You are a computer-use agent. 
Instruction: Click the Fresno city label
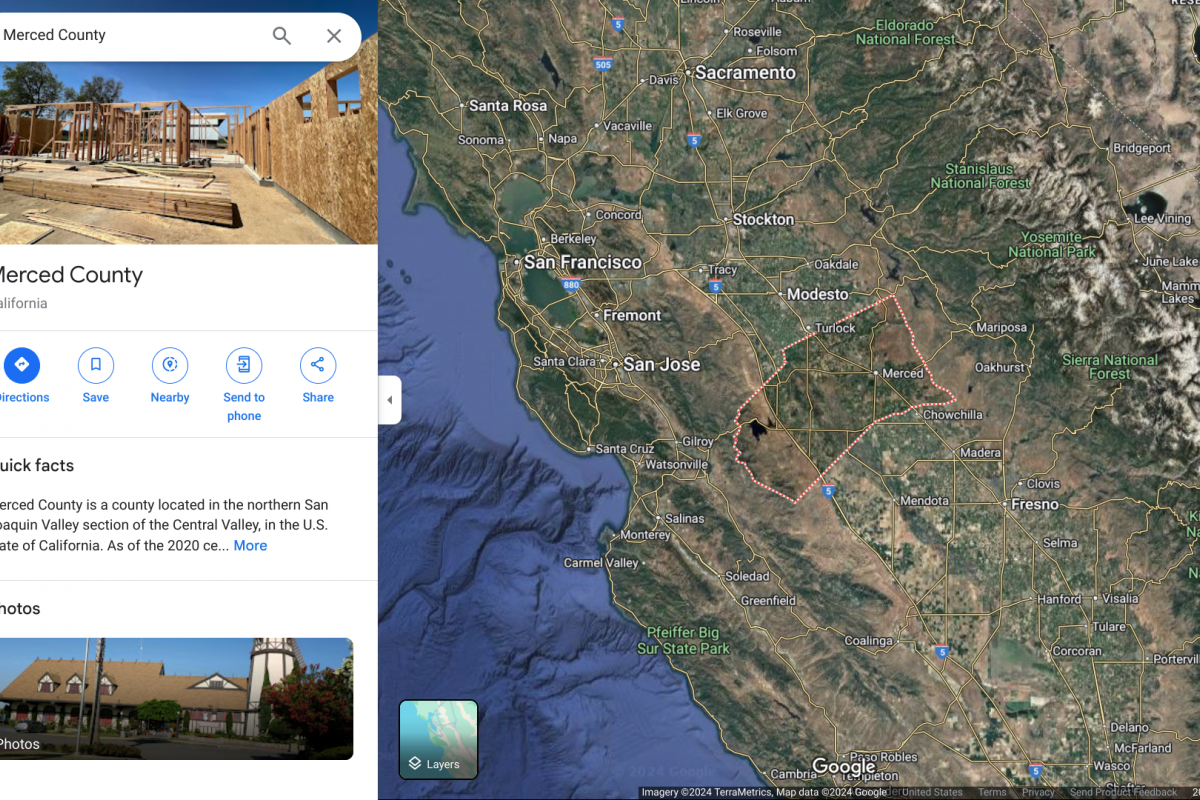1034,504
